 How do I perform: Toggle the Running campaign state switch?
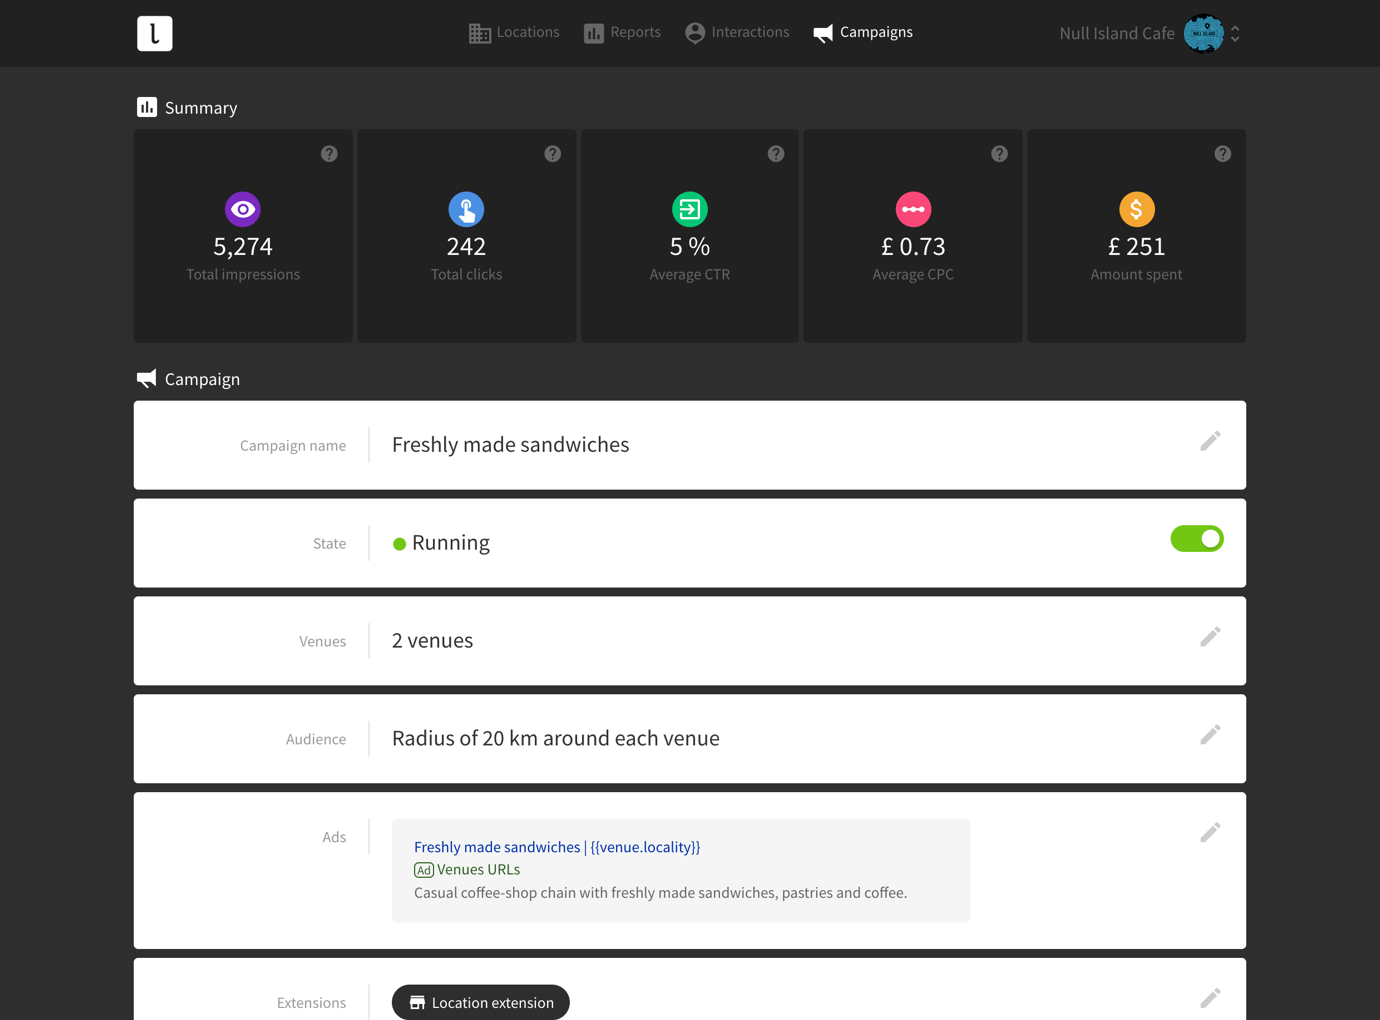click(1197, 539)
